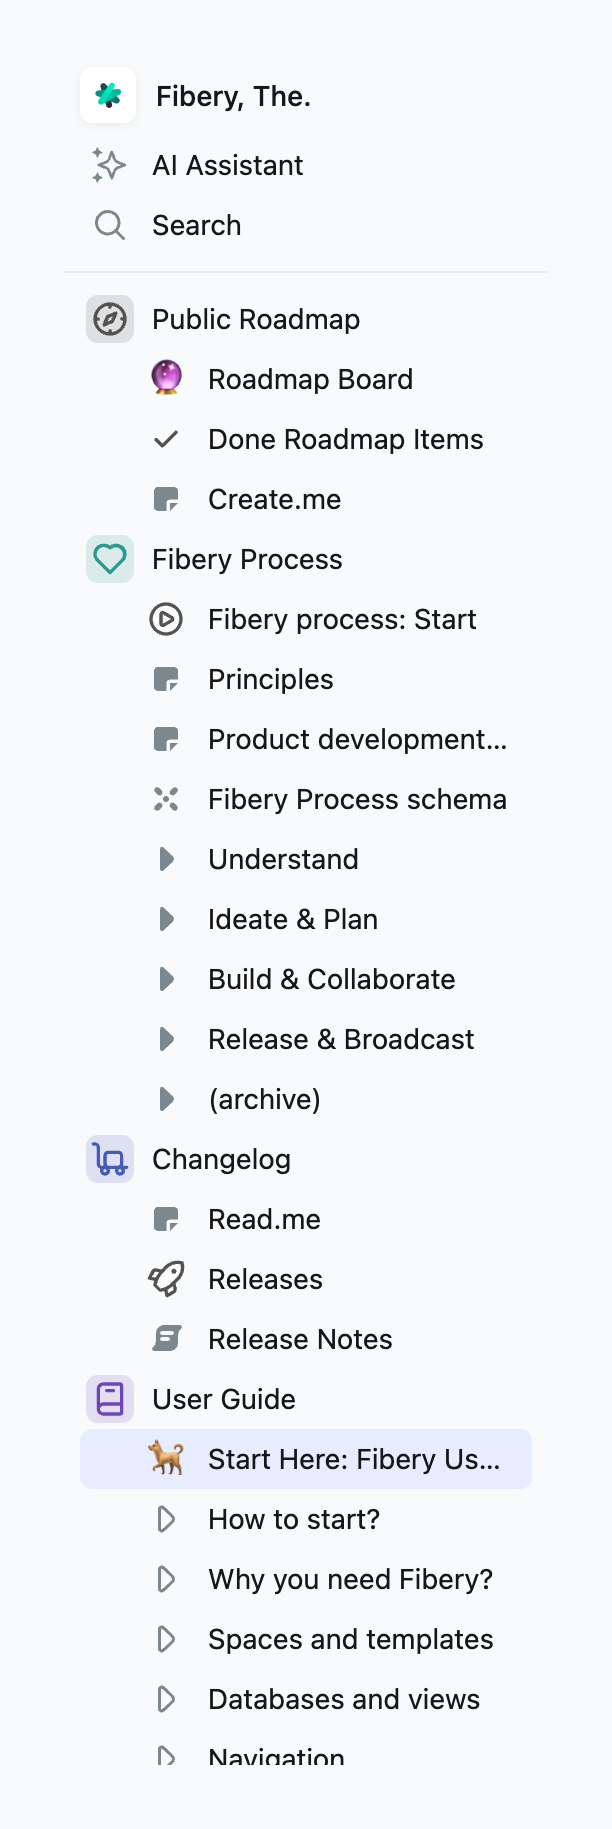Expand the Ideate & Plan section
Viewport: 612px width, 1829px height.
167,919
